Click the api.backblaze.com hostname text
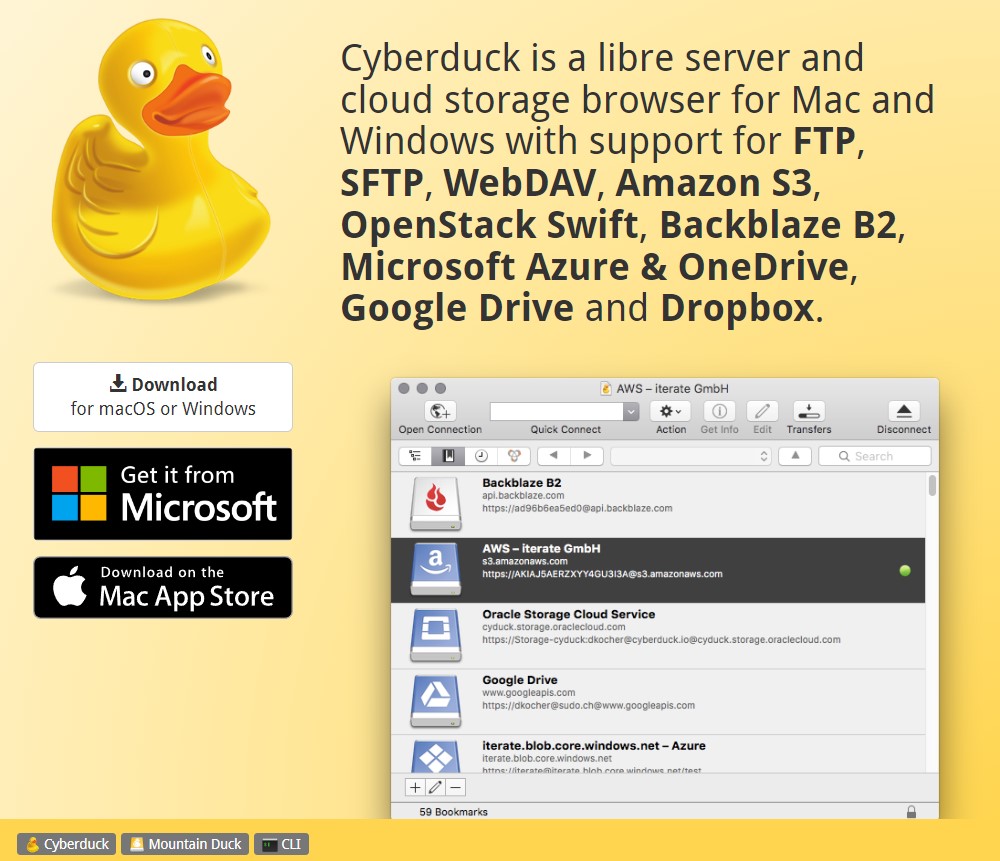Viewport: 1000px width, 861px height. (x=523, y=496)
